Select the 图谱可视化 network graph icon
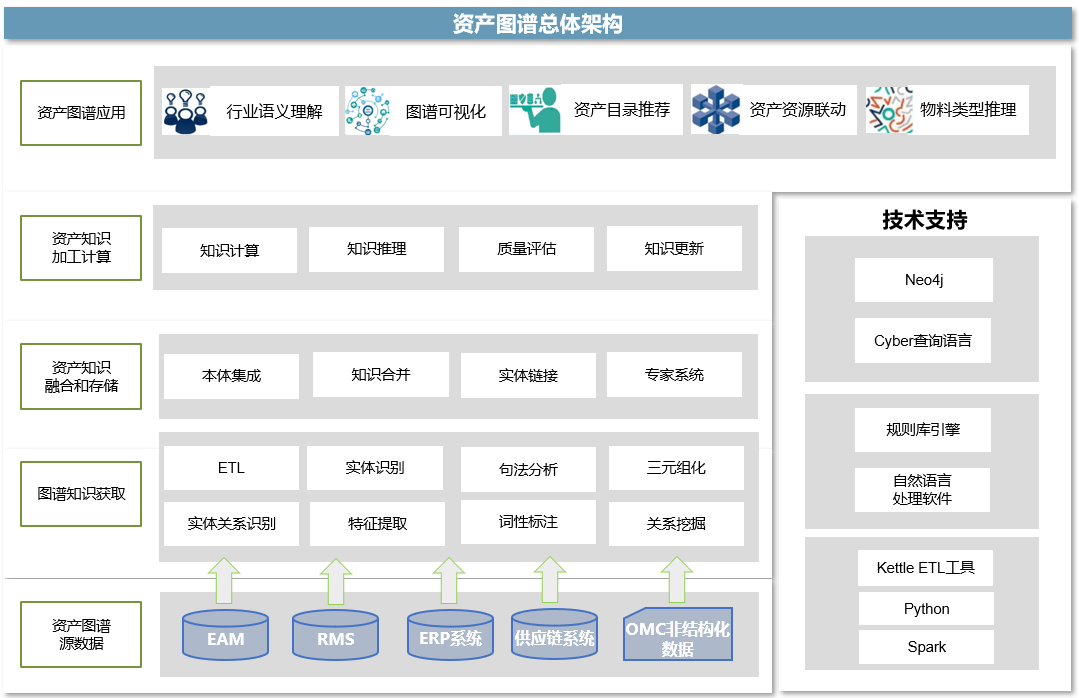Image resolution: width=1079 pixels, height=698 pixels. click(369, 110)
